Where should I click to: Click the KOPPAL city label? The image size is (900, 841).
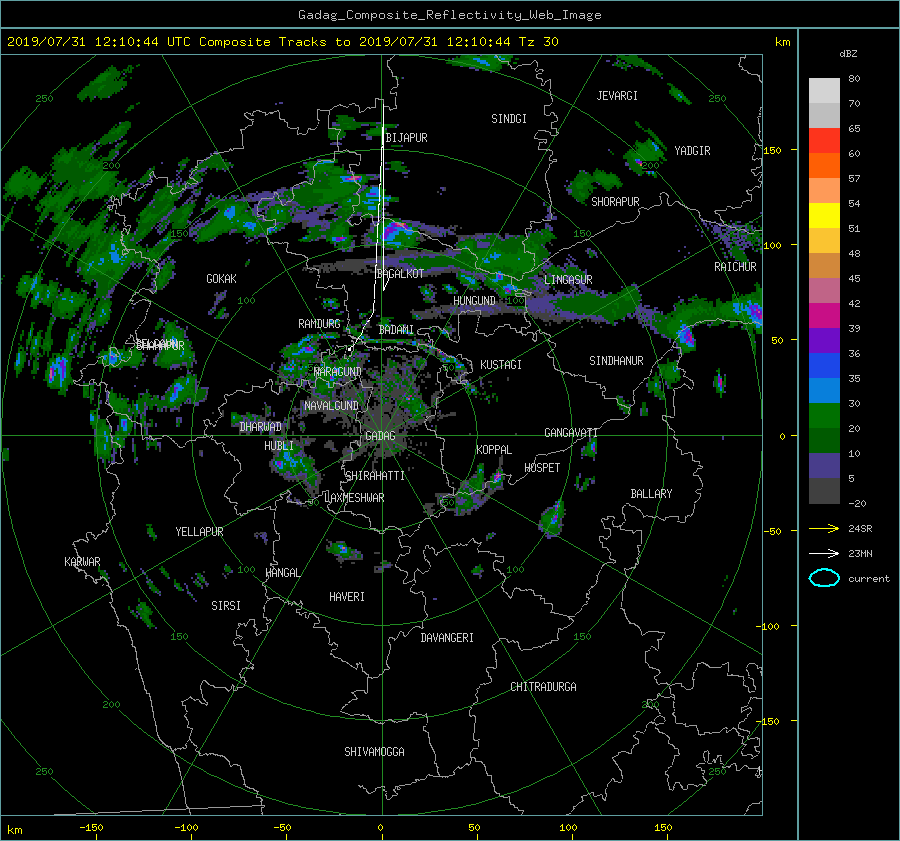(x=494, y=449)
